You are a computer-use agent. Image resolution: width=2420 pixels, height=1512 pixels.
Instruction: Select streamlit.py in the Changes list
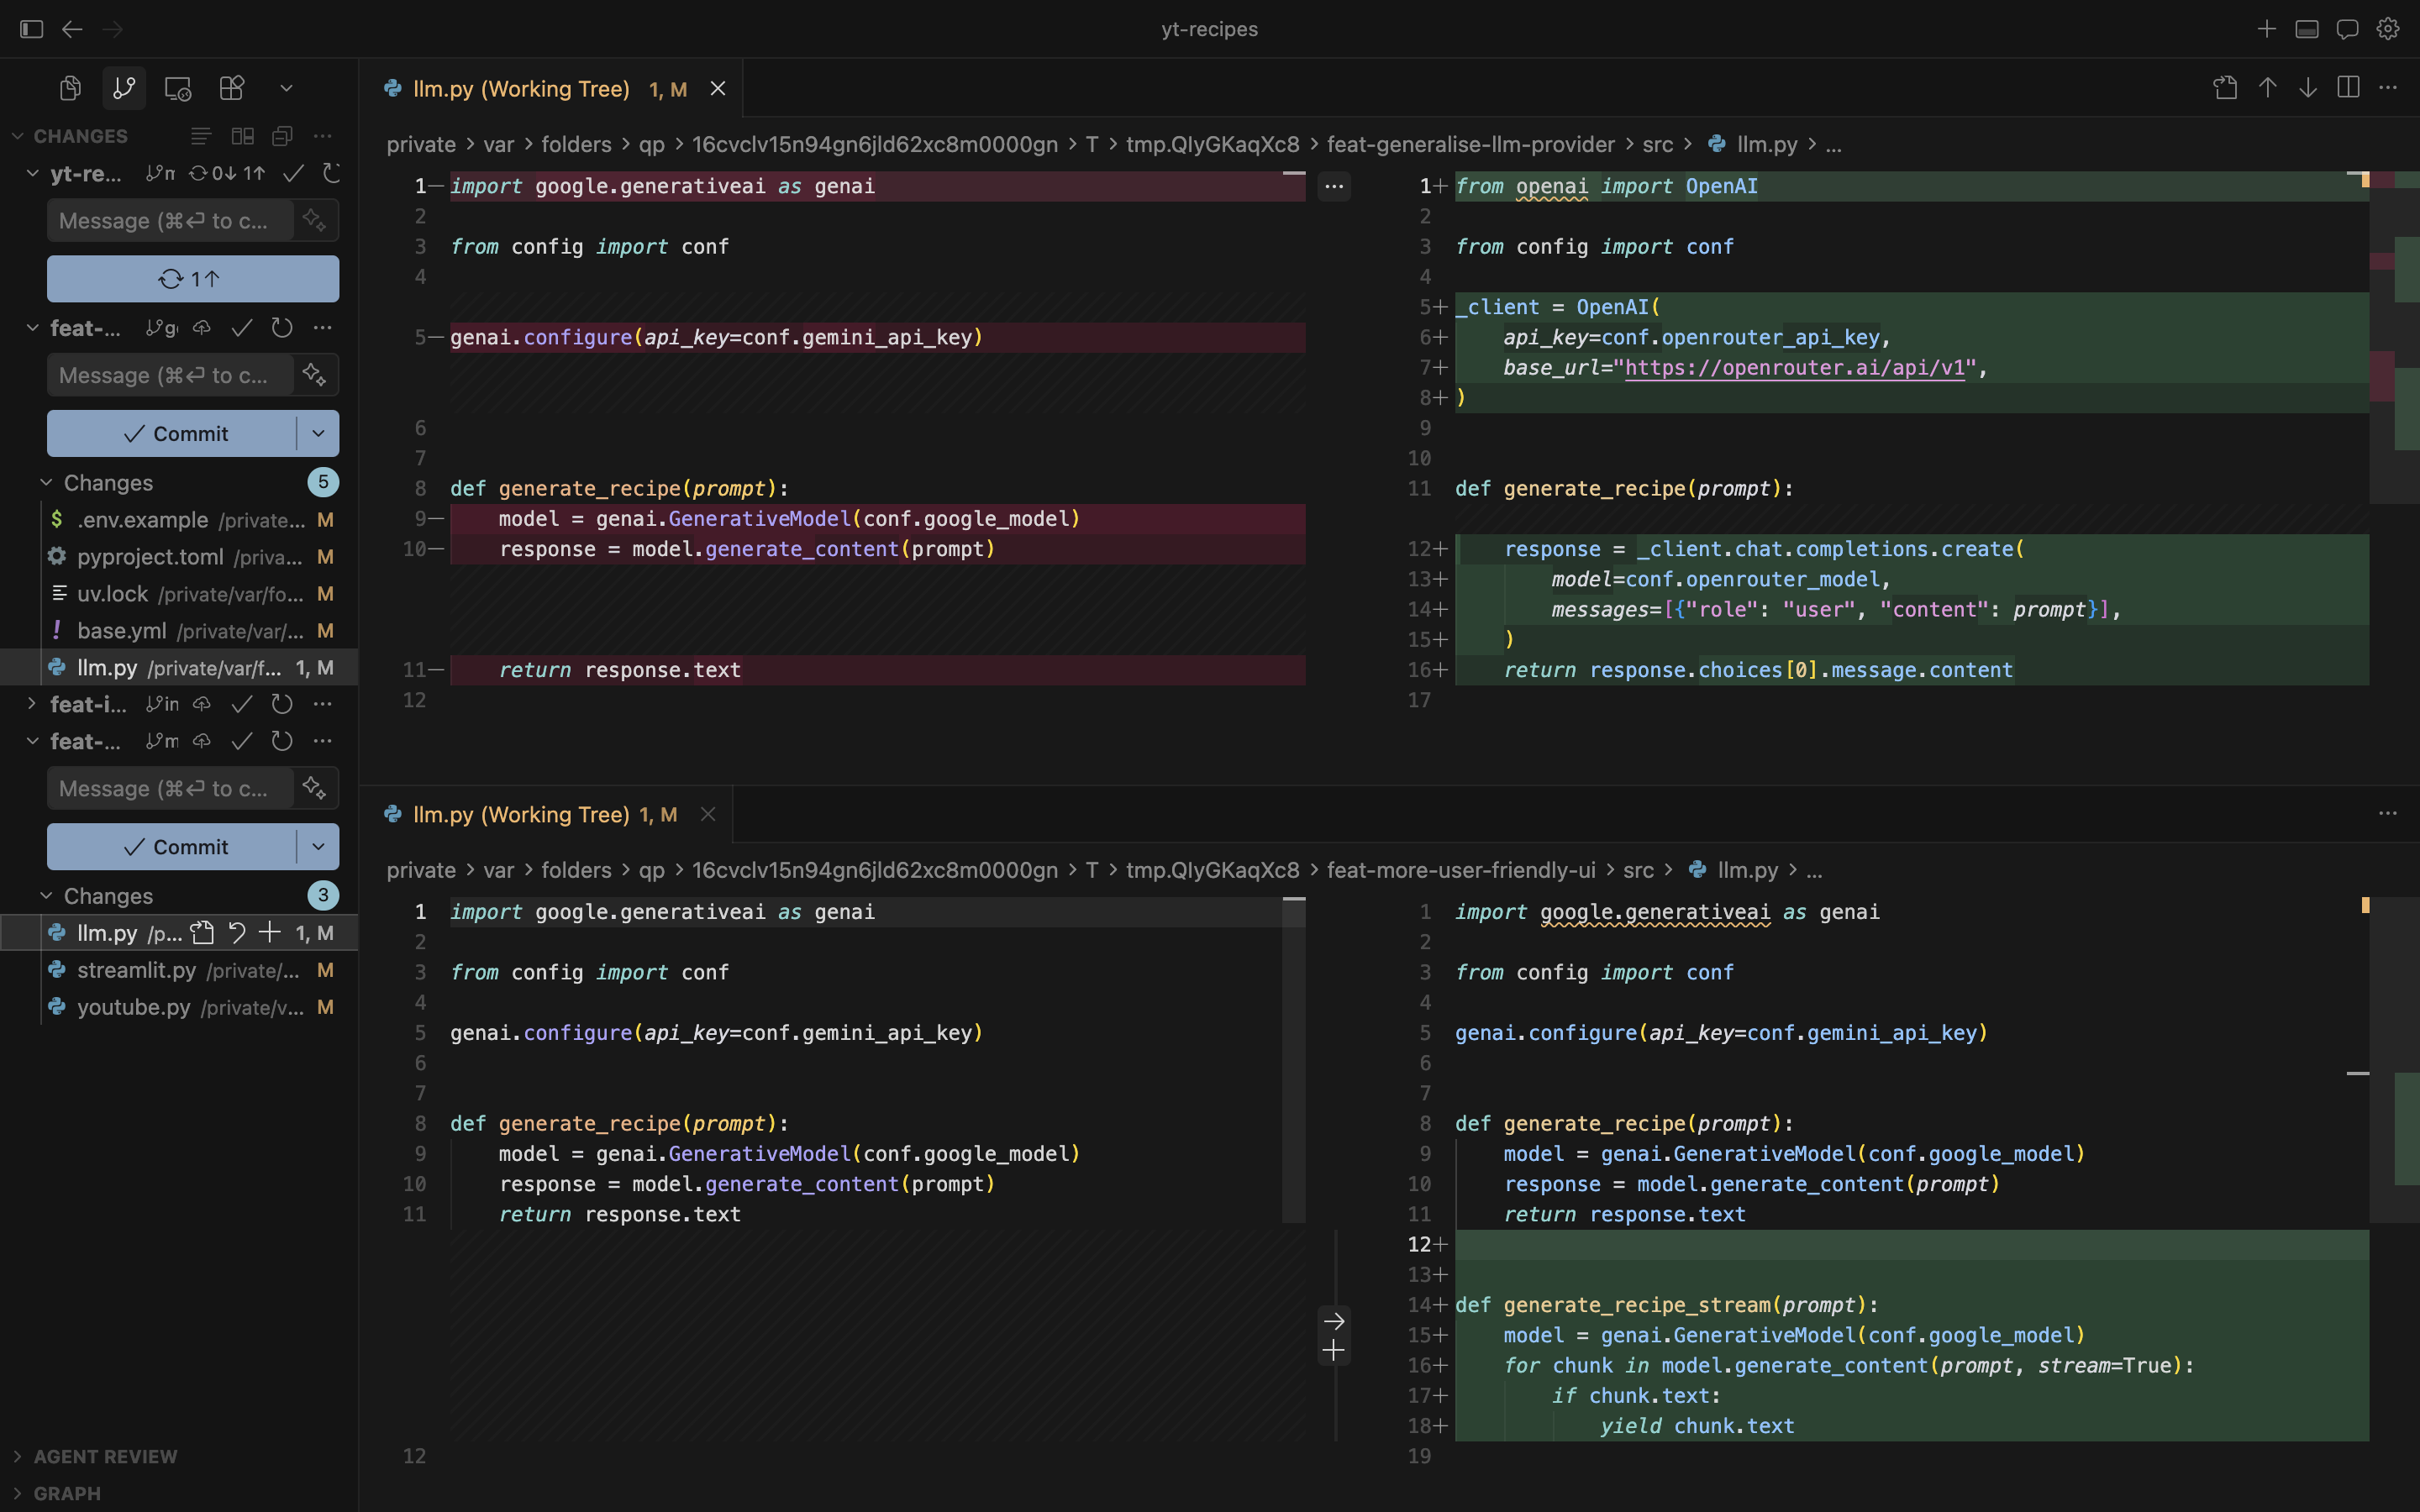(137, 970)
